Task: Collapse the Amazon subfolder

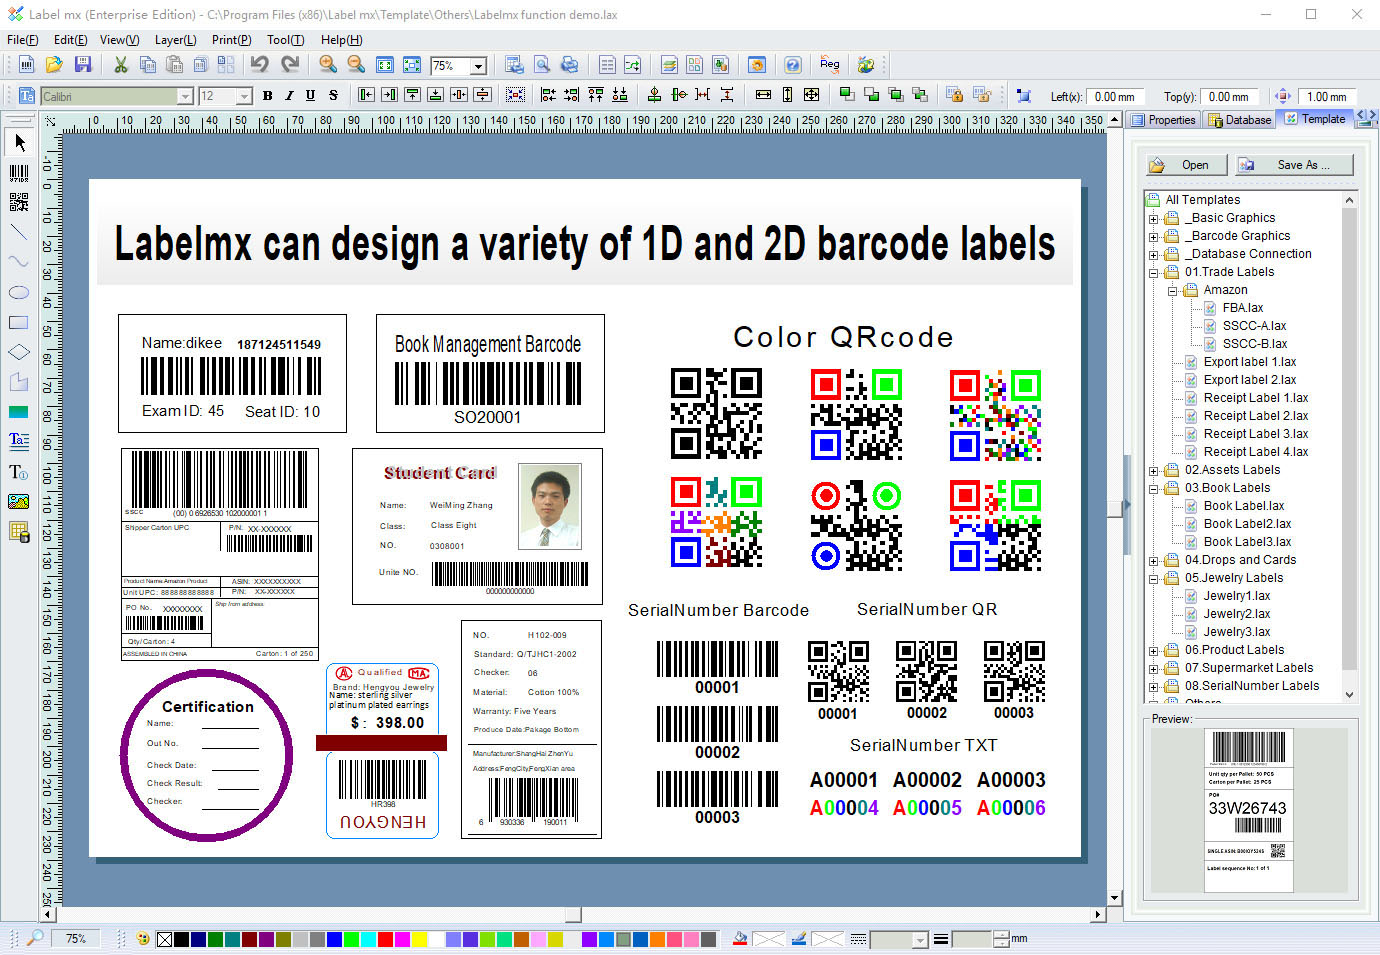Action: [x=1172, y=290]
